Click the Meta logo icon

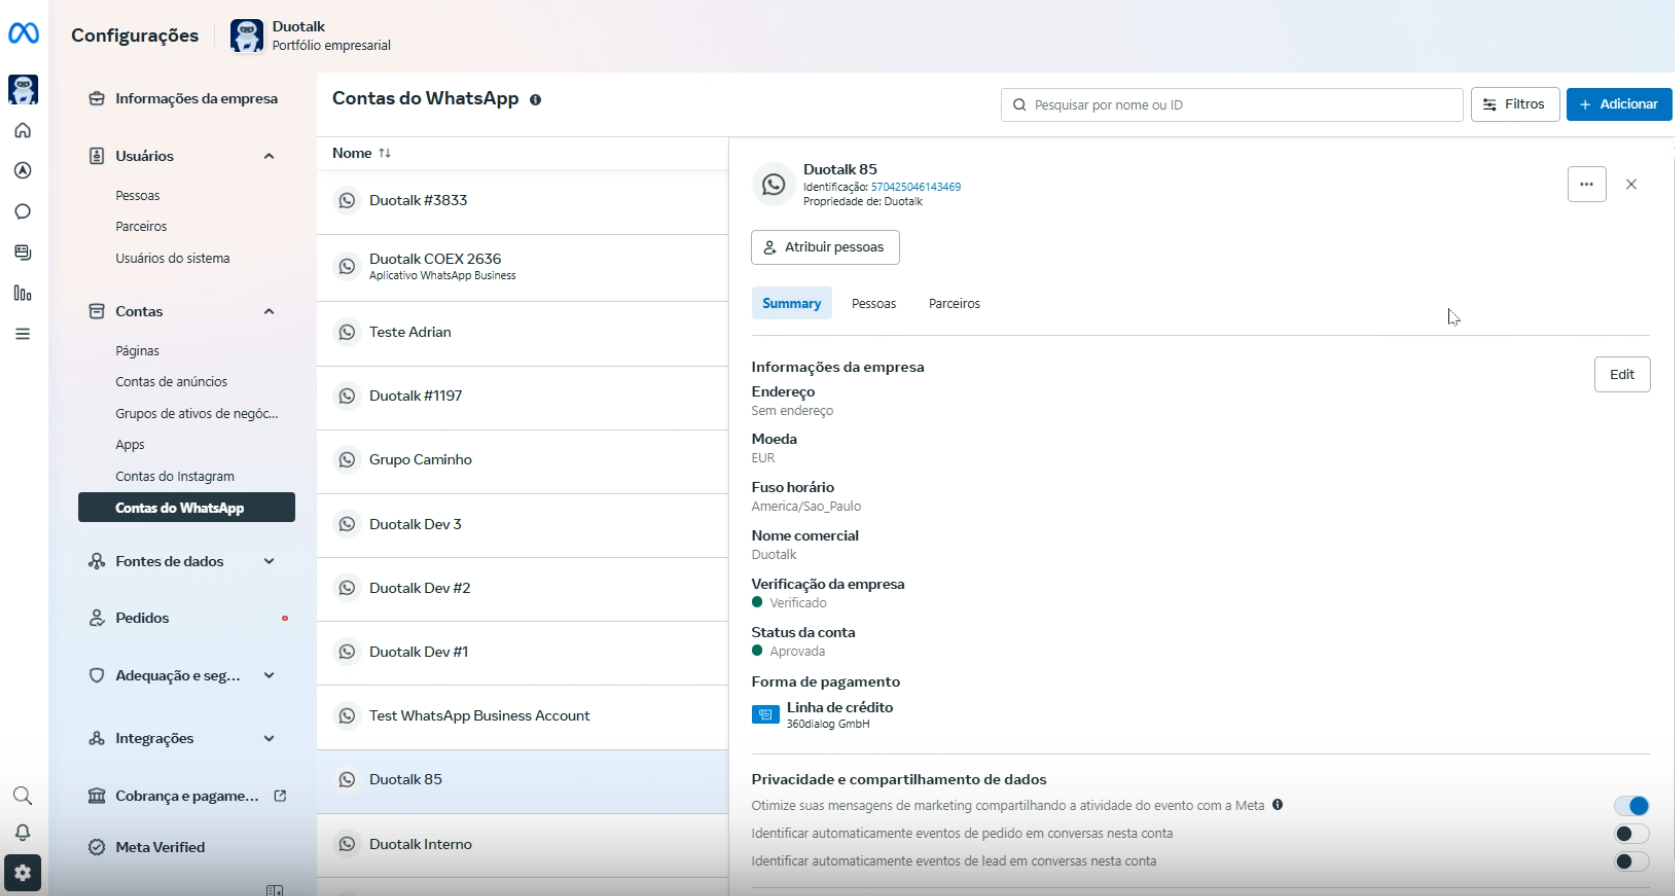coord(23,33)
